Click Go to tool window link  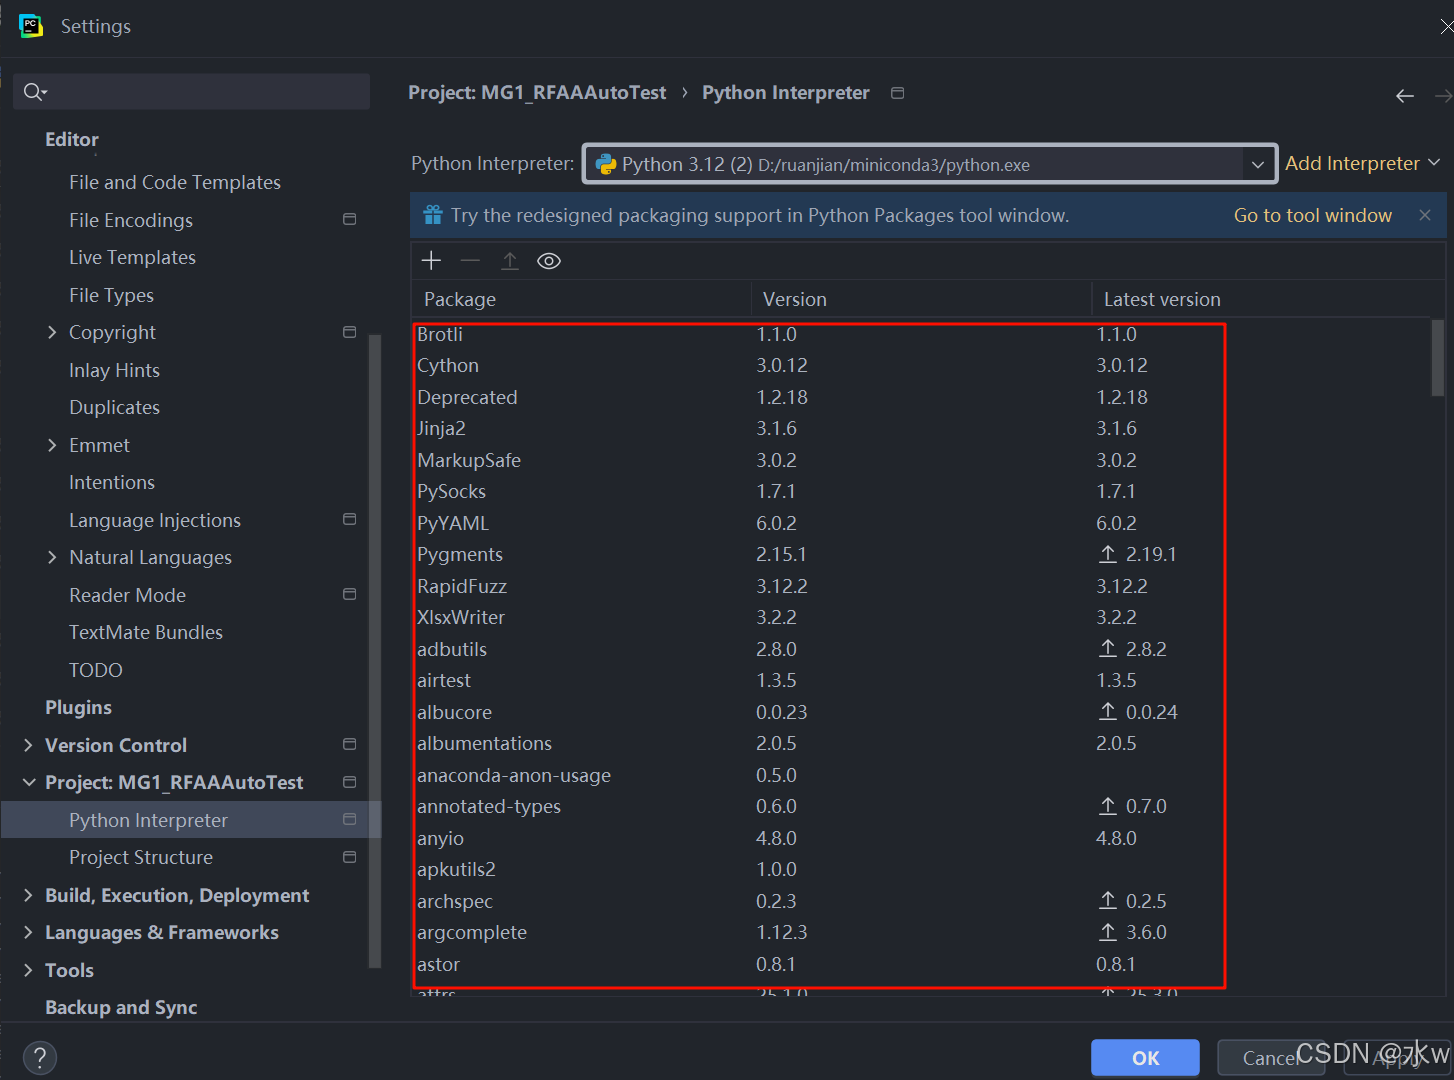(x=1312, y=215)
